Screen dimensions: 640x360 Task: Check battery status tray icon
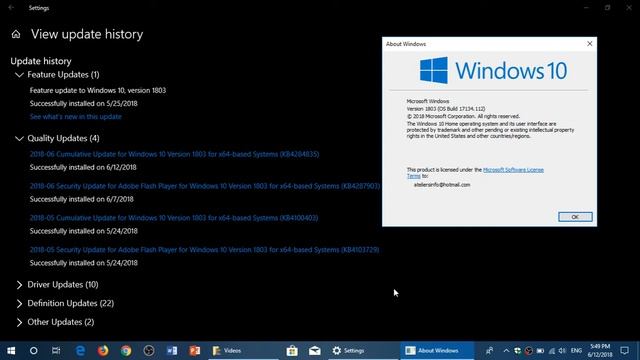(540, 351)
